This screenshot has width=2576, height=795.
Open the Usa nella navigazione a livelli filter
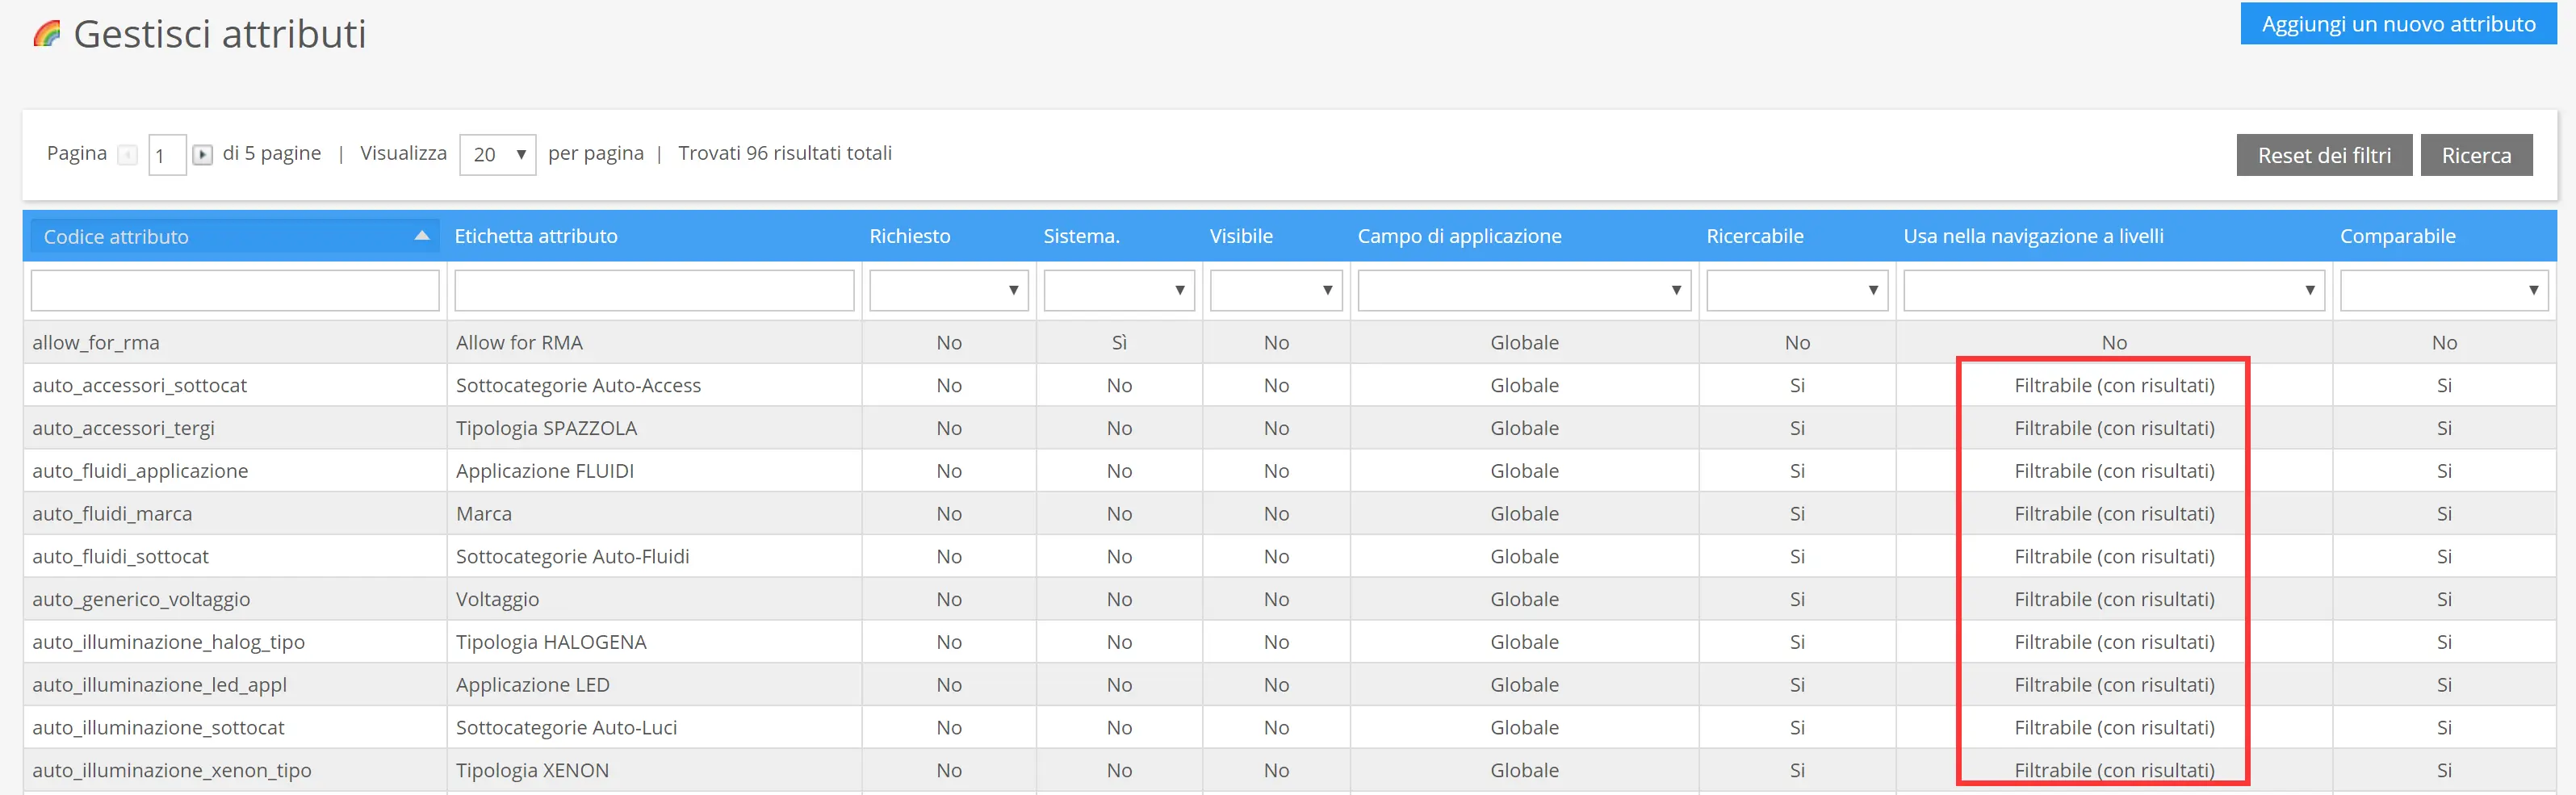click(2112, 290)
